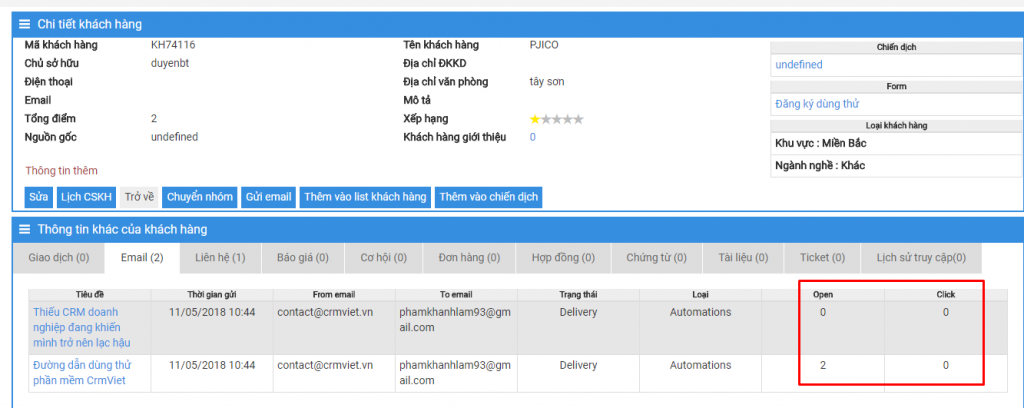This screenshot has height=408, width=1024.
Task: Click the Sửa button
Action: 39,197
